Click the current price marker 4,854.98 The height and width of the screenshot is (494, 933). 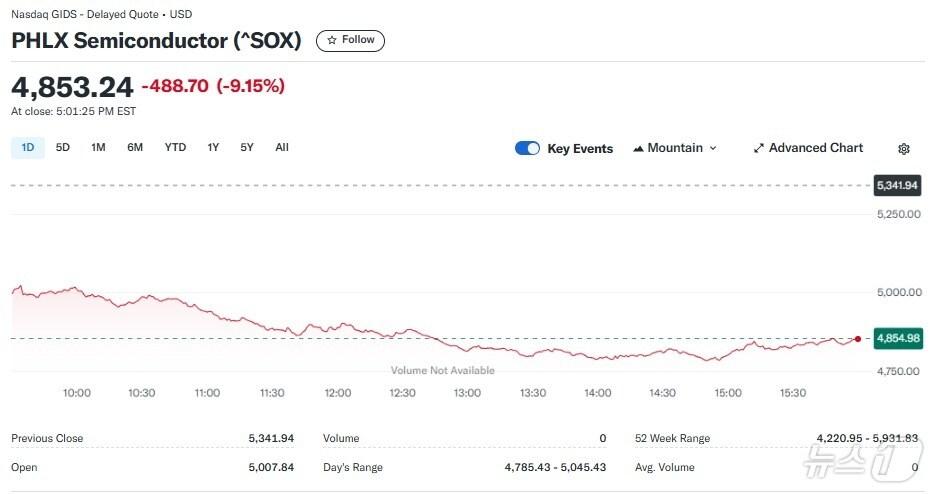pyautogui.click(x=897, y=339)
